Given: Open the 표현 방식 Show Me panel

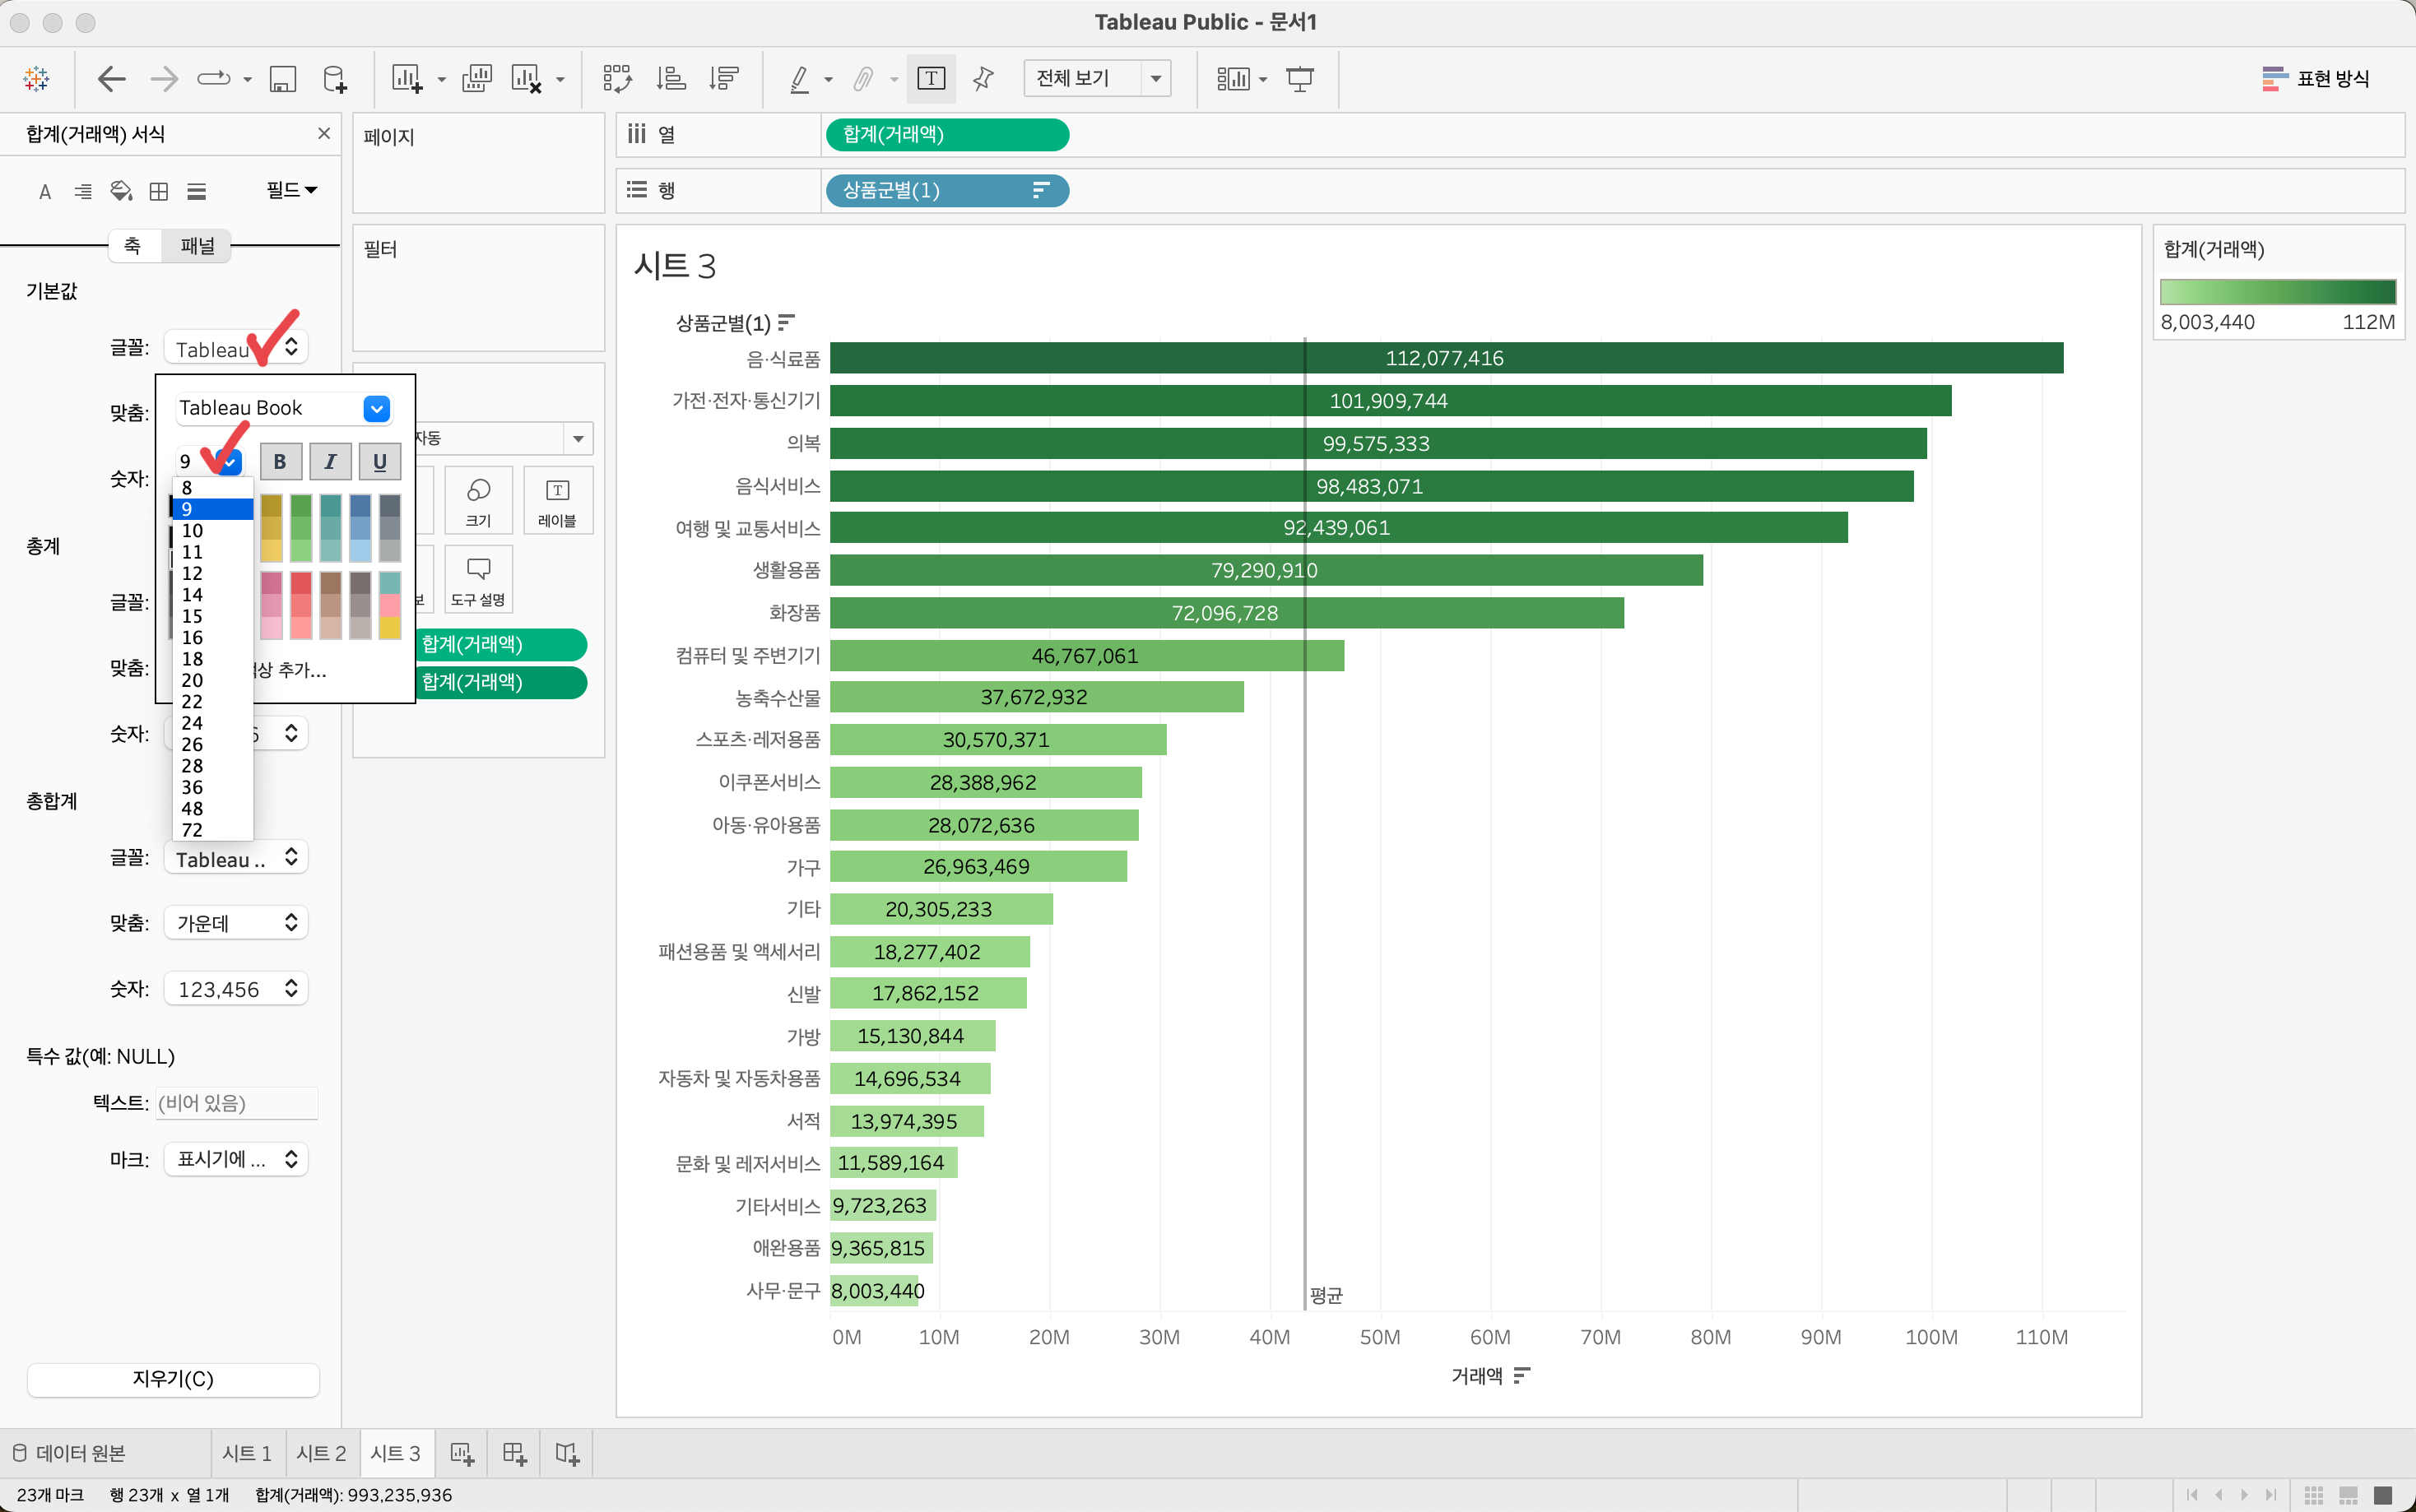Looking at the screenshot, I should click(2315, 79).
